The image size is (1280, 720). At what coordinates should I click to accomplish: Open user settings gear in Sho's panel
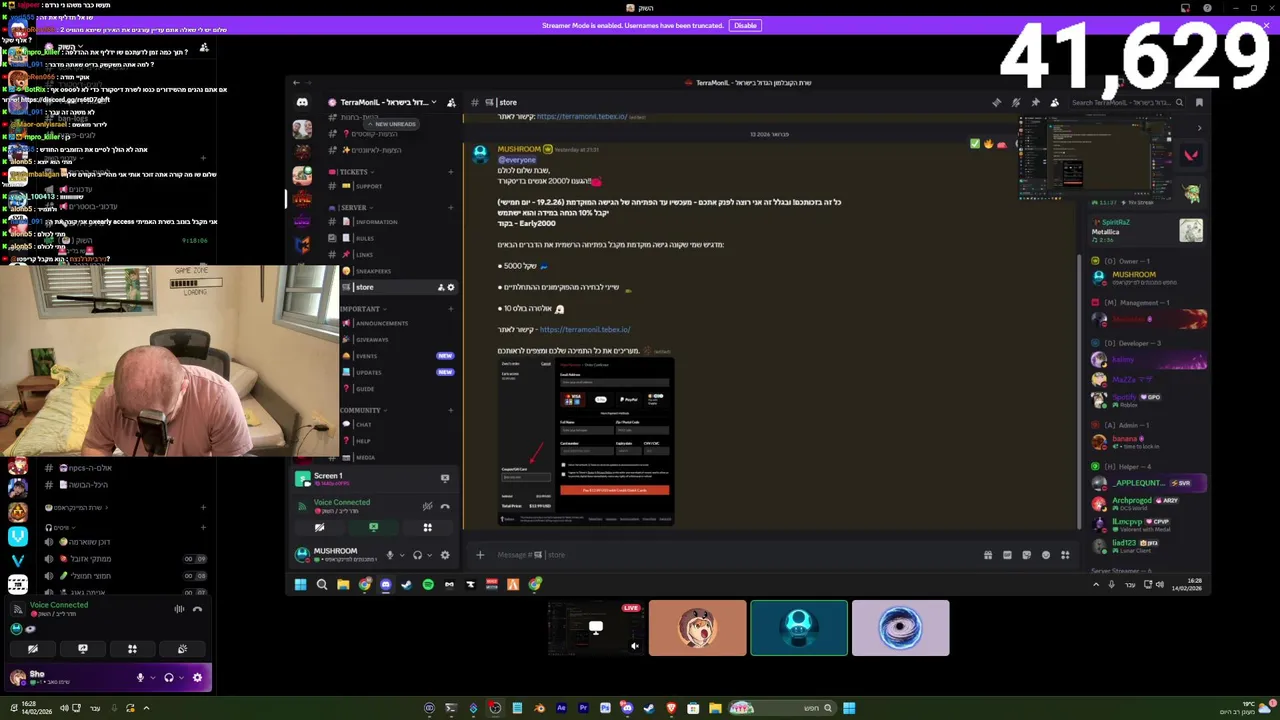(197, 678)
